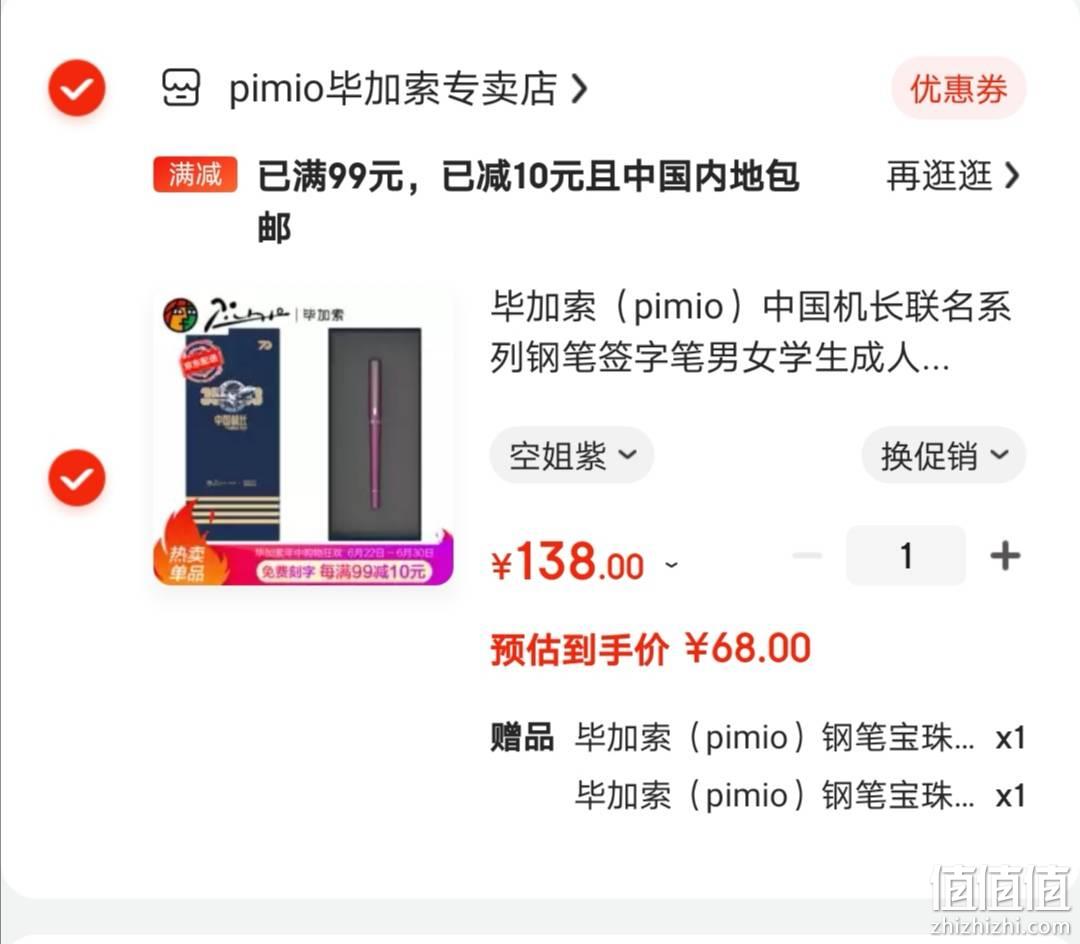Click the chevron after the store name
Image resolution: width=1080 pixels, height=944 pixels.
[579, 89]
